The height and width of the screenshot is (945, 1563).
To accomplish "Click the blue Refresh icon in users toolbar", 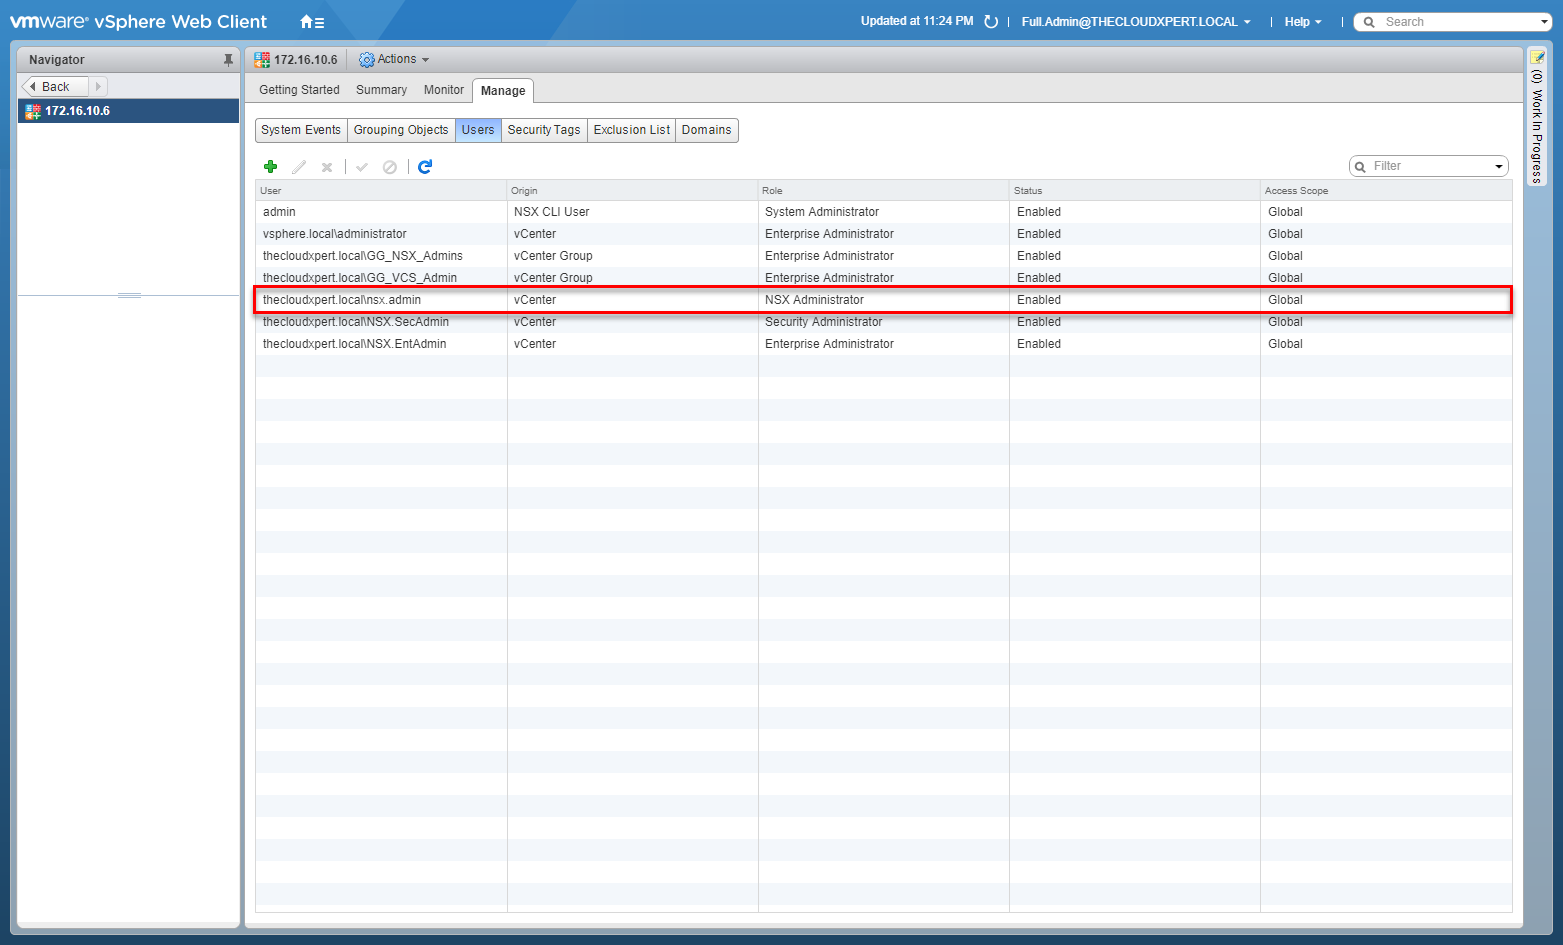I will [x=425, y=167].
